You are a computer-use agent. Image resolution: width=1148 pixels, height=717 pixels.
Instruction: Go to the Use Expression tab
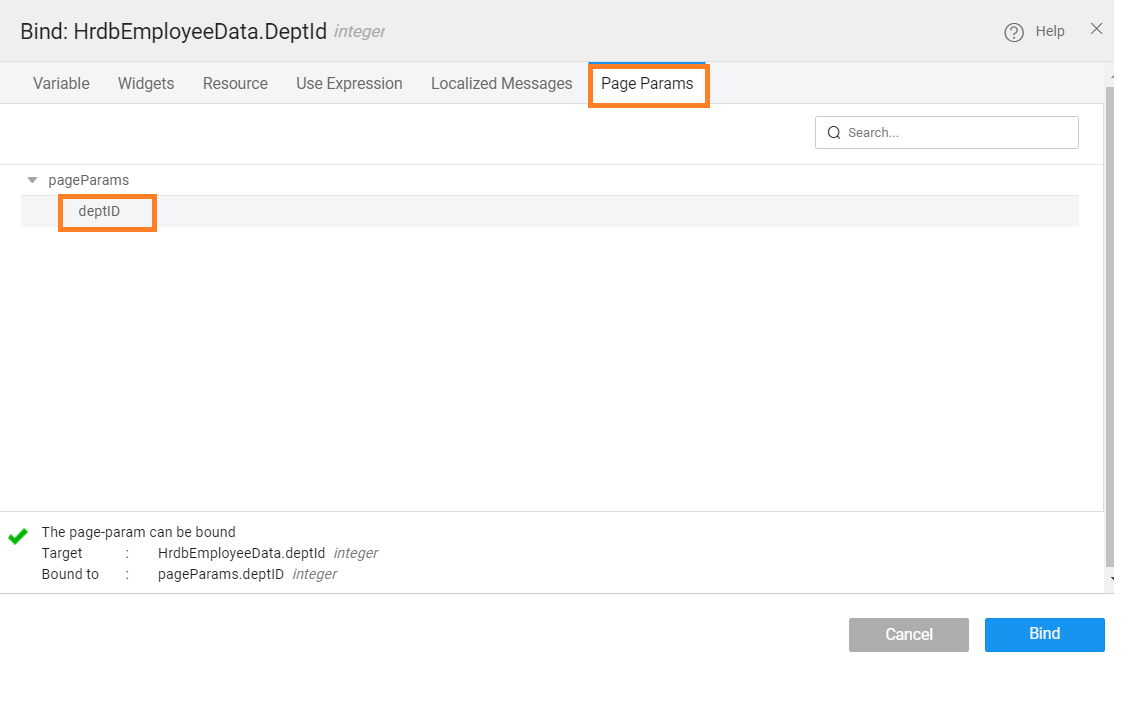(x=349, y=84)
